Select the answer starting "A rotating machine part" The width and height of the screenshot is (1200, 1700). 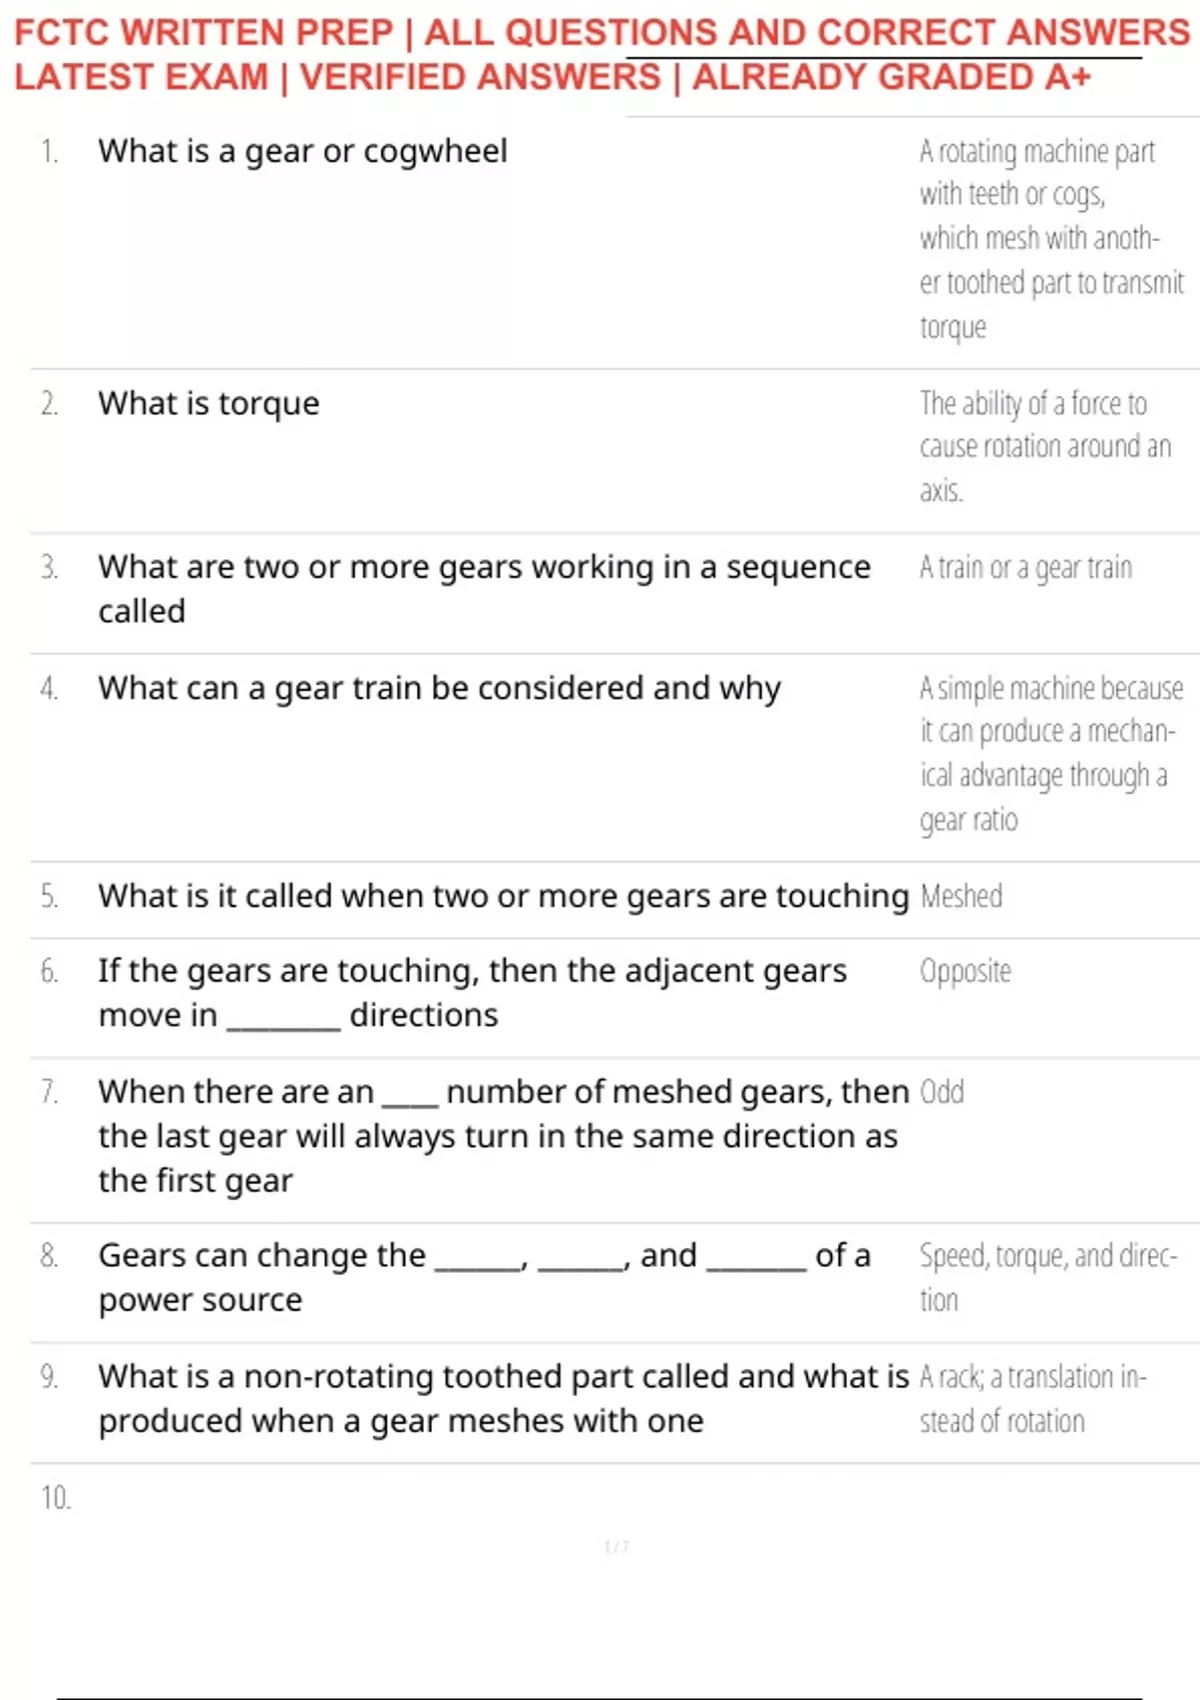pyautogui.click(x=1050, y=239)
